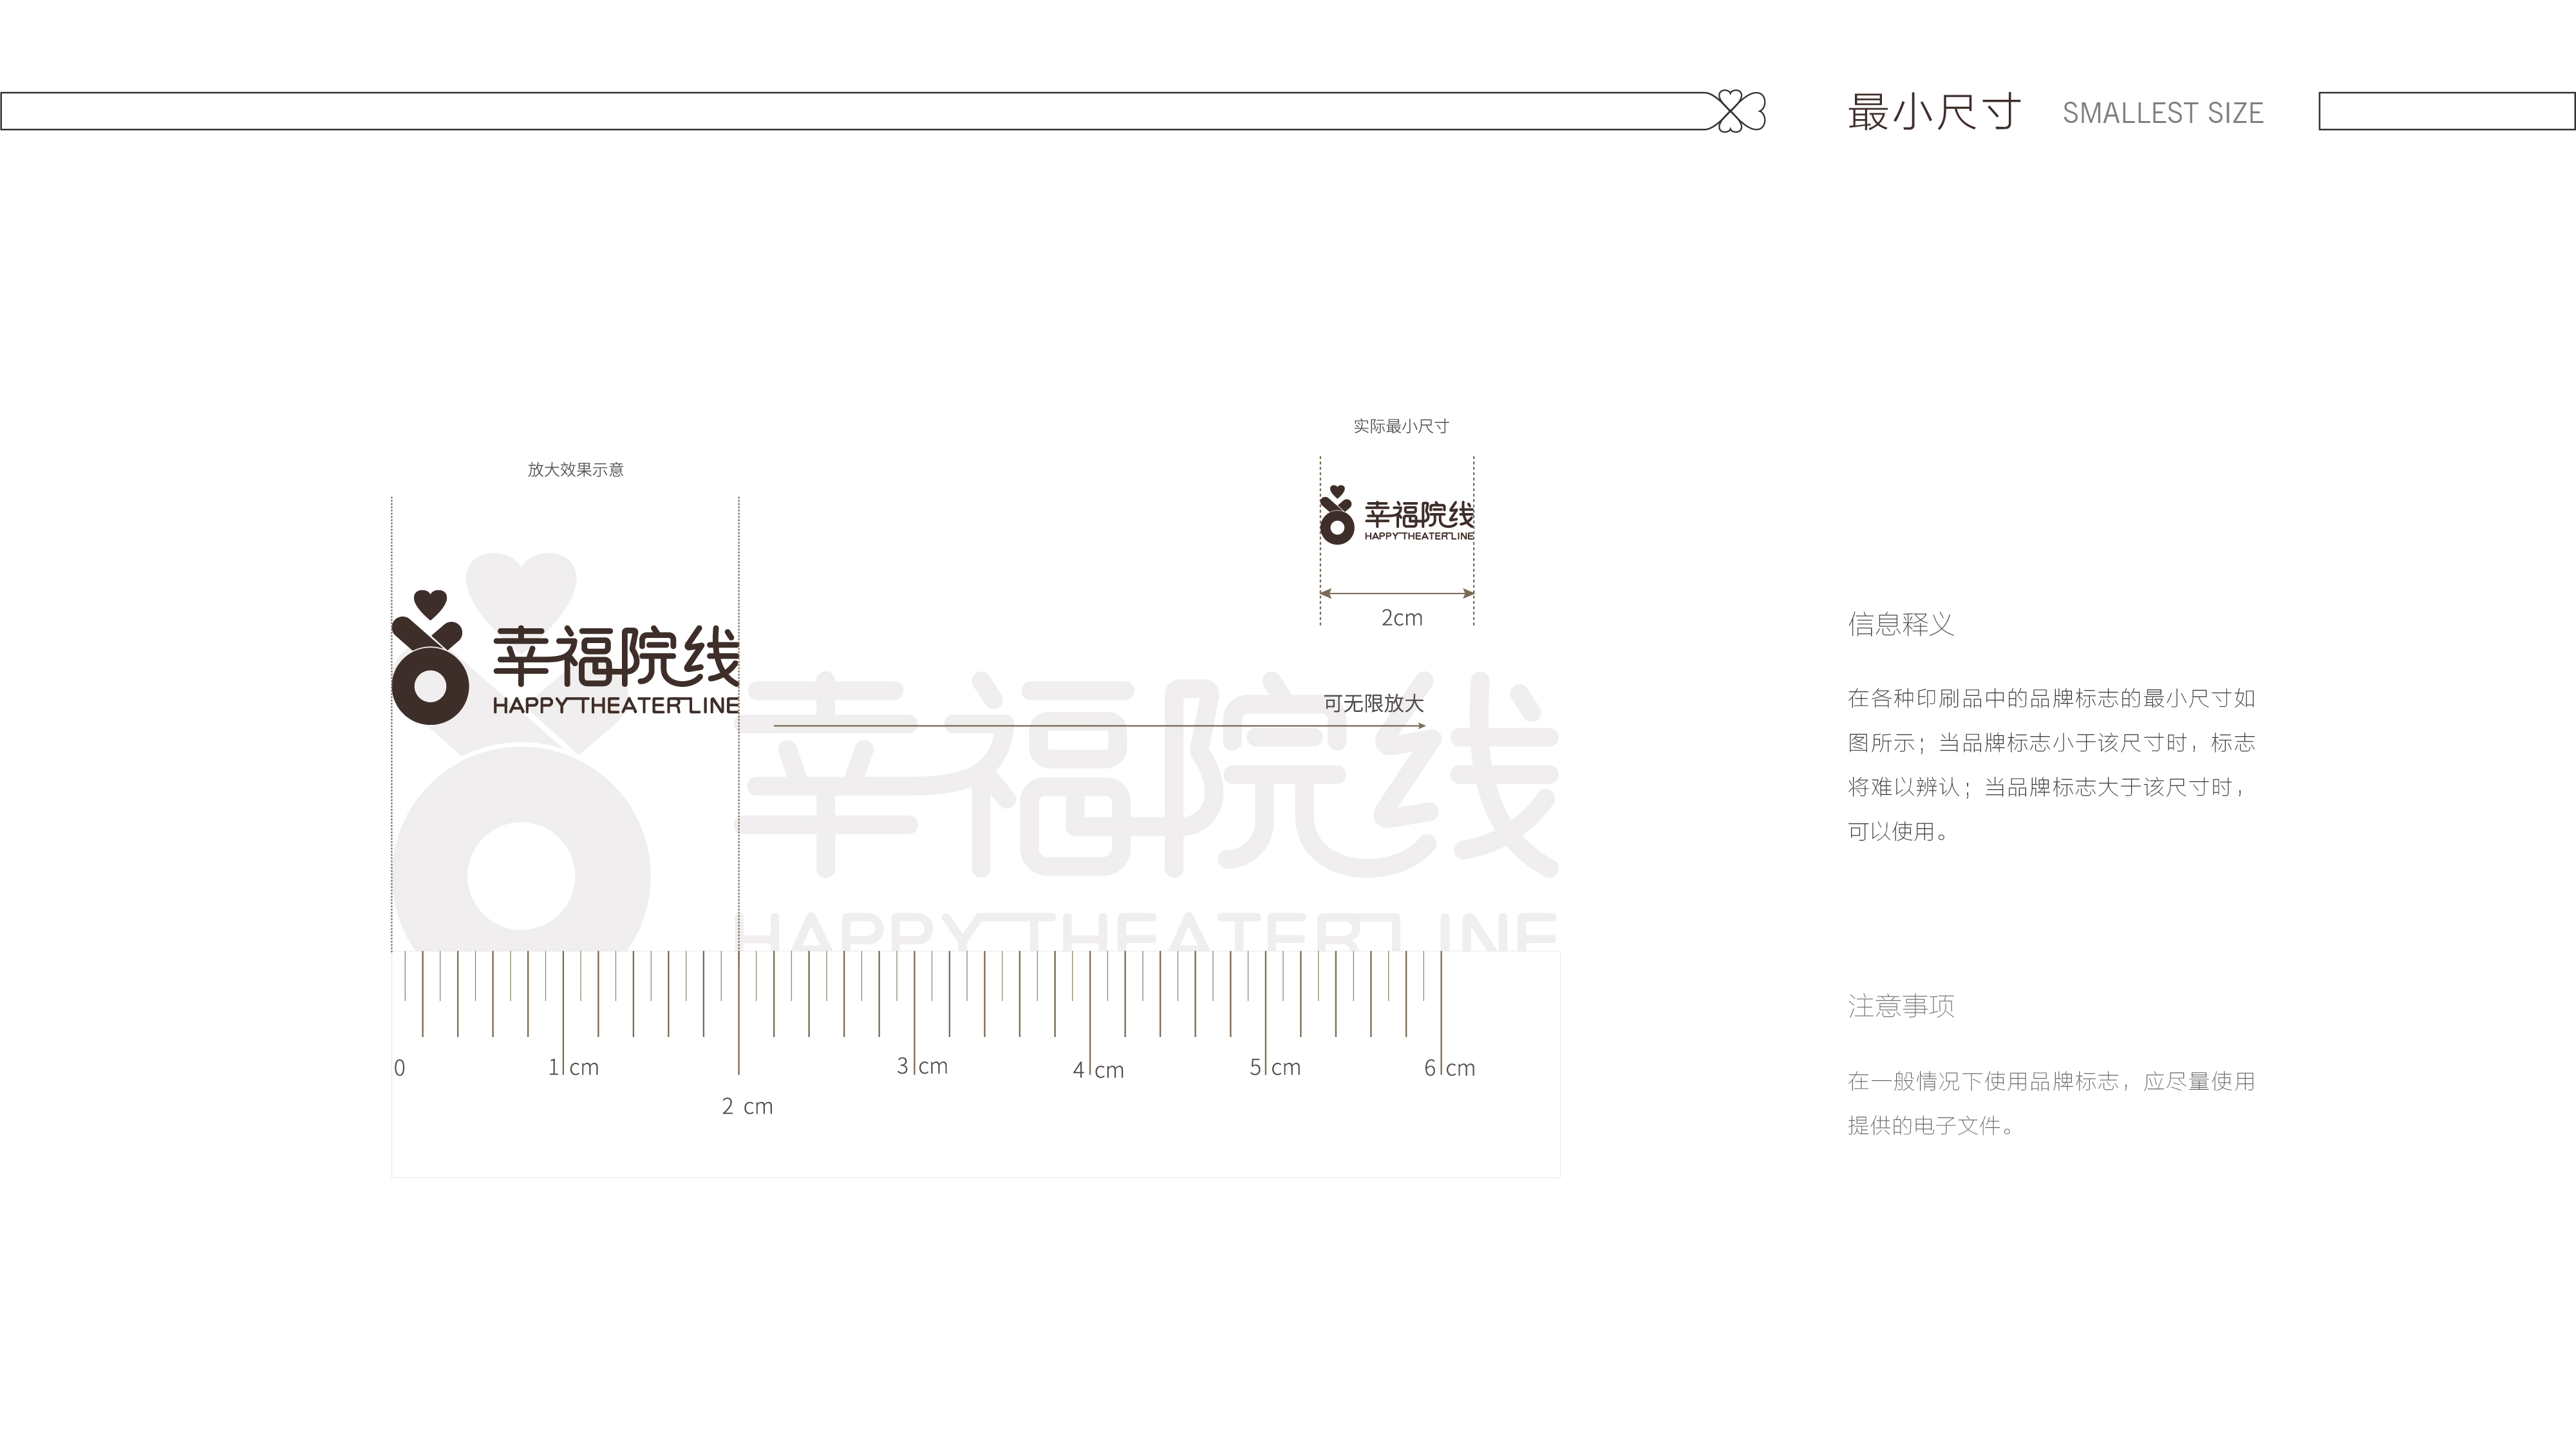
Task: Click the small heart atop the enlarged logo
Action: click(430, 603)
